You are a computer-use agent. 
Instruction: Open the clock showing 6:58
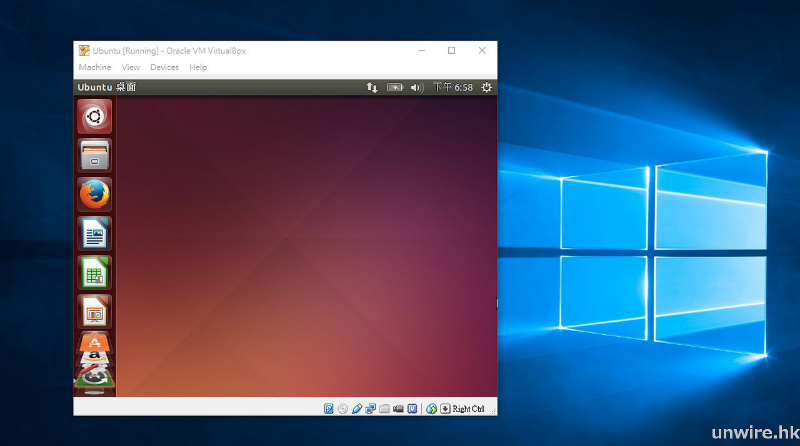(x=453, y=88)
